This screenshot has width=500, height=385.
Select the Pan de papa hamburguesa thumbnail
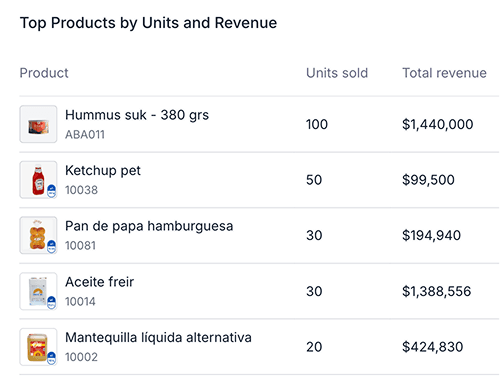pos(38,235)
